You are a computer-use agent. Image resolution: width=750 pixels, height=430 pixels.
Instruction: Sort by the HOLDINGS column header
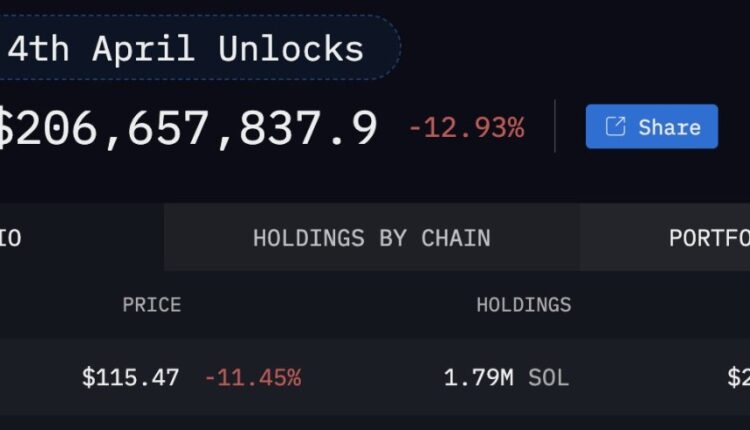click(523, 305)
